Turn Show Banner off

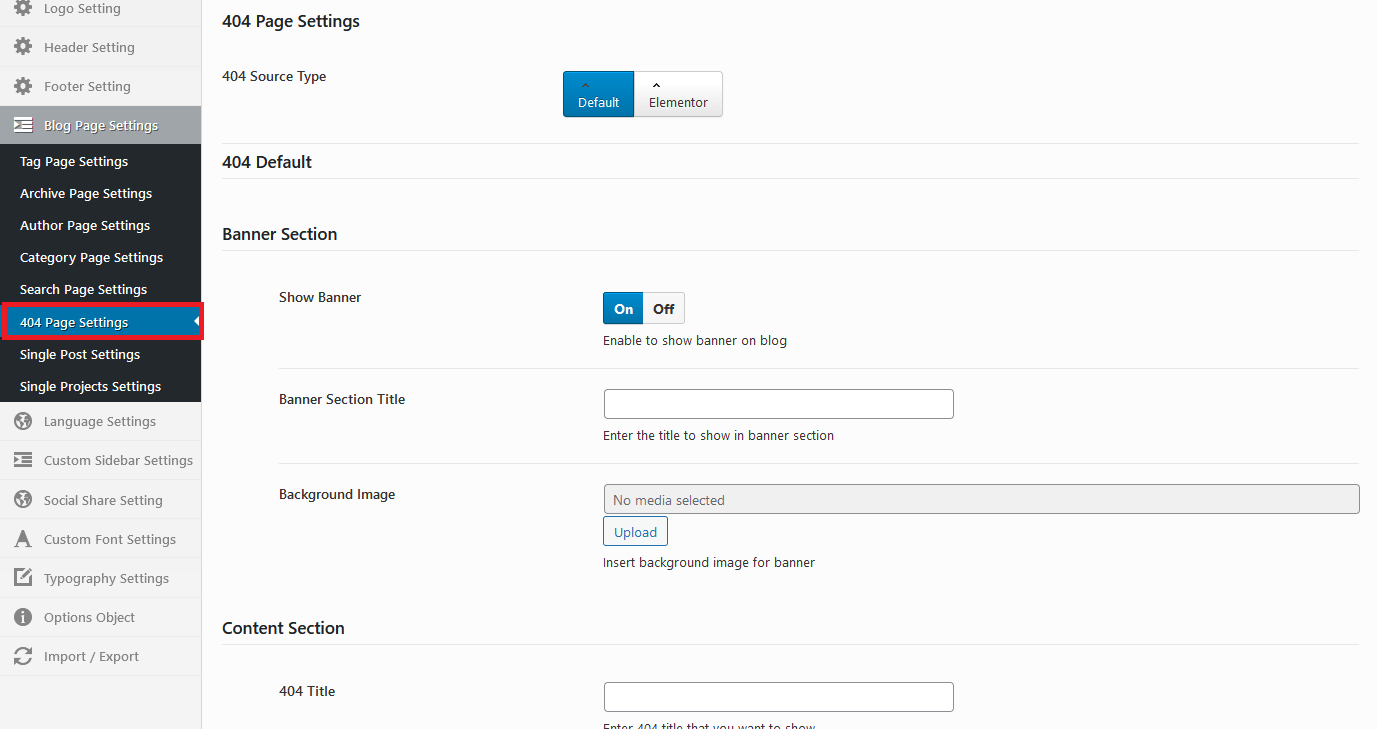pyautogui.click(x=664, y=309)
